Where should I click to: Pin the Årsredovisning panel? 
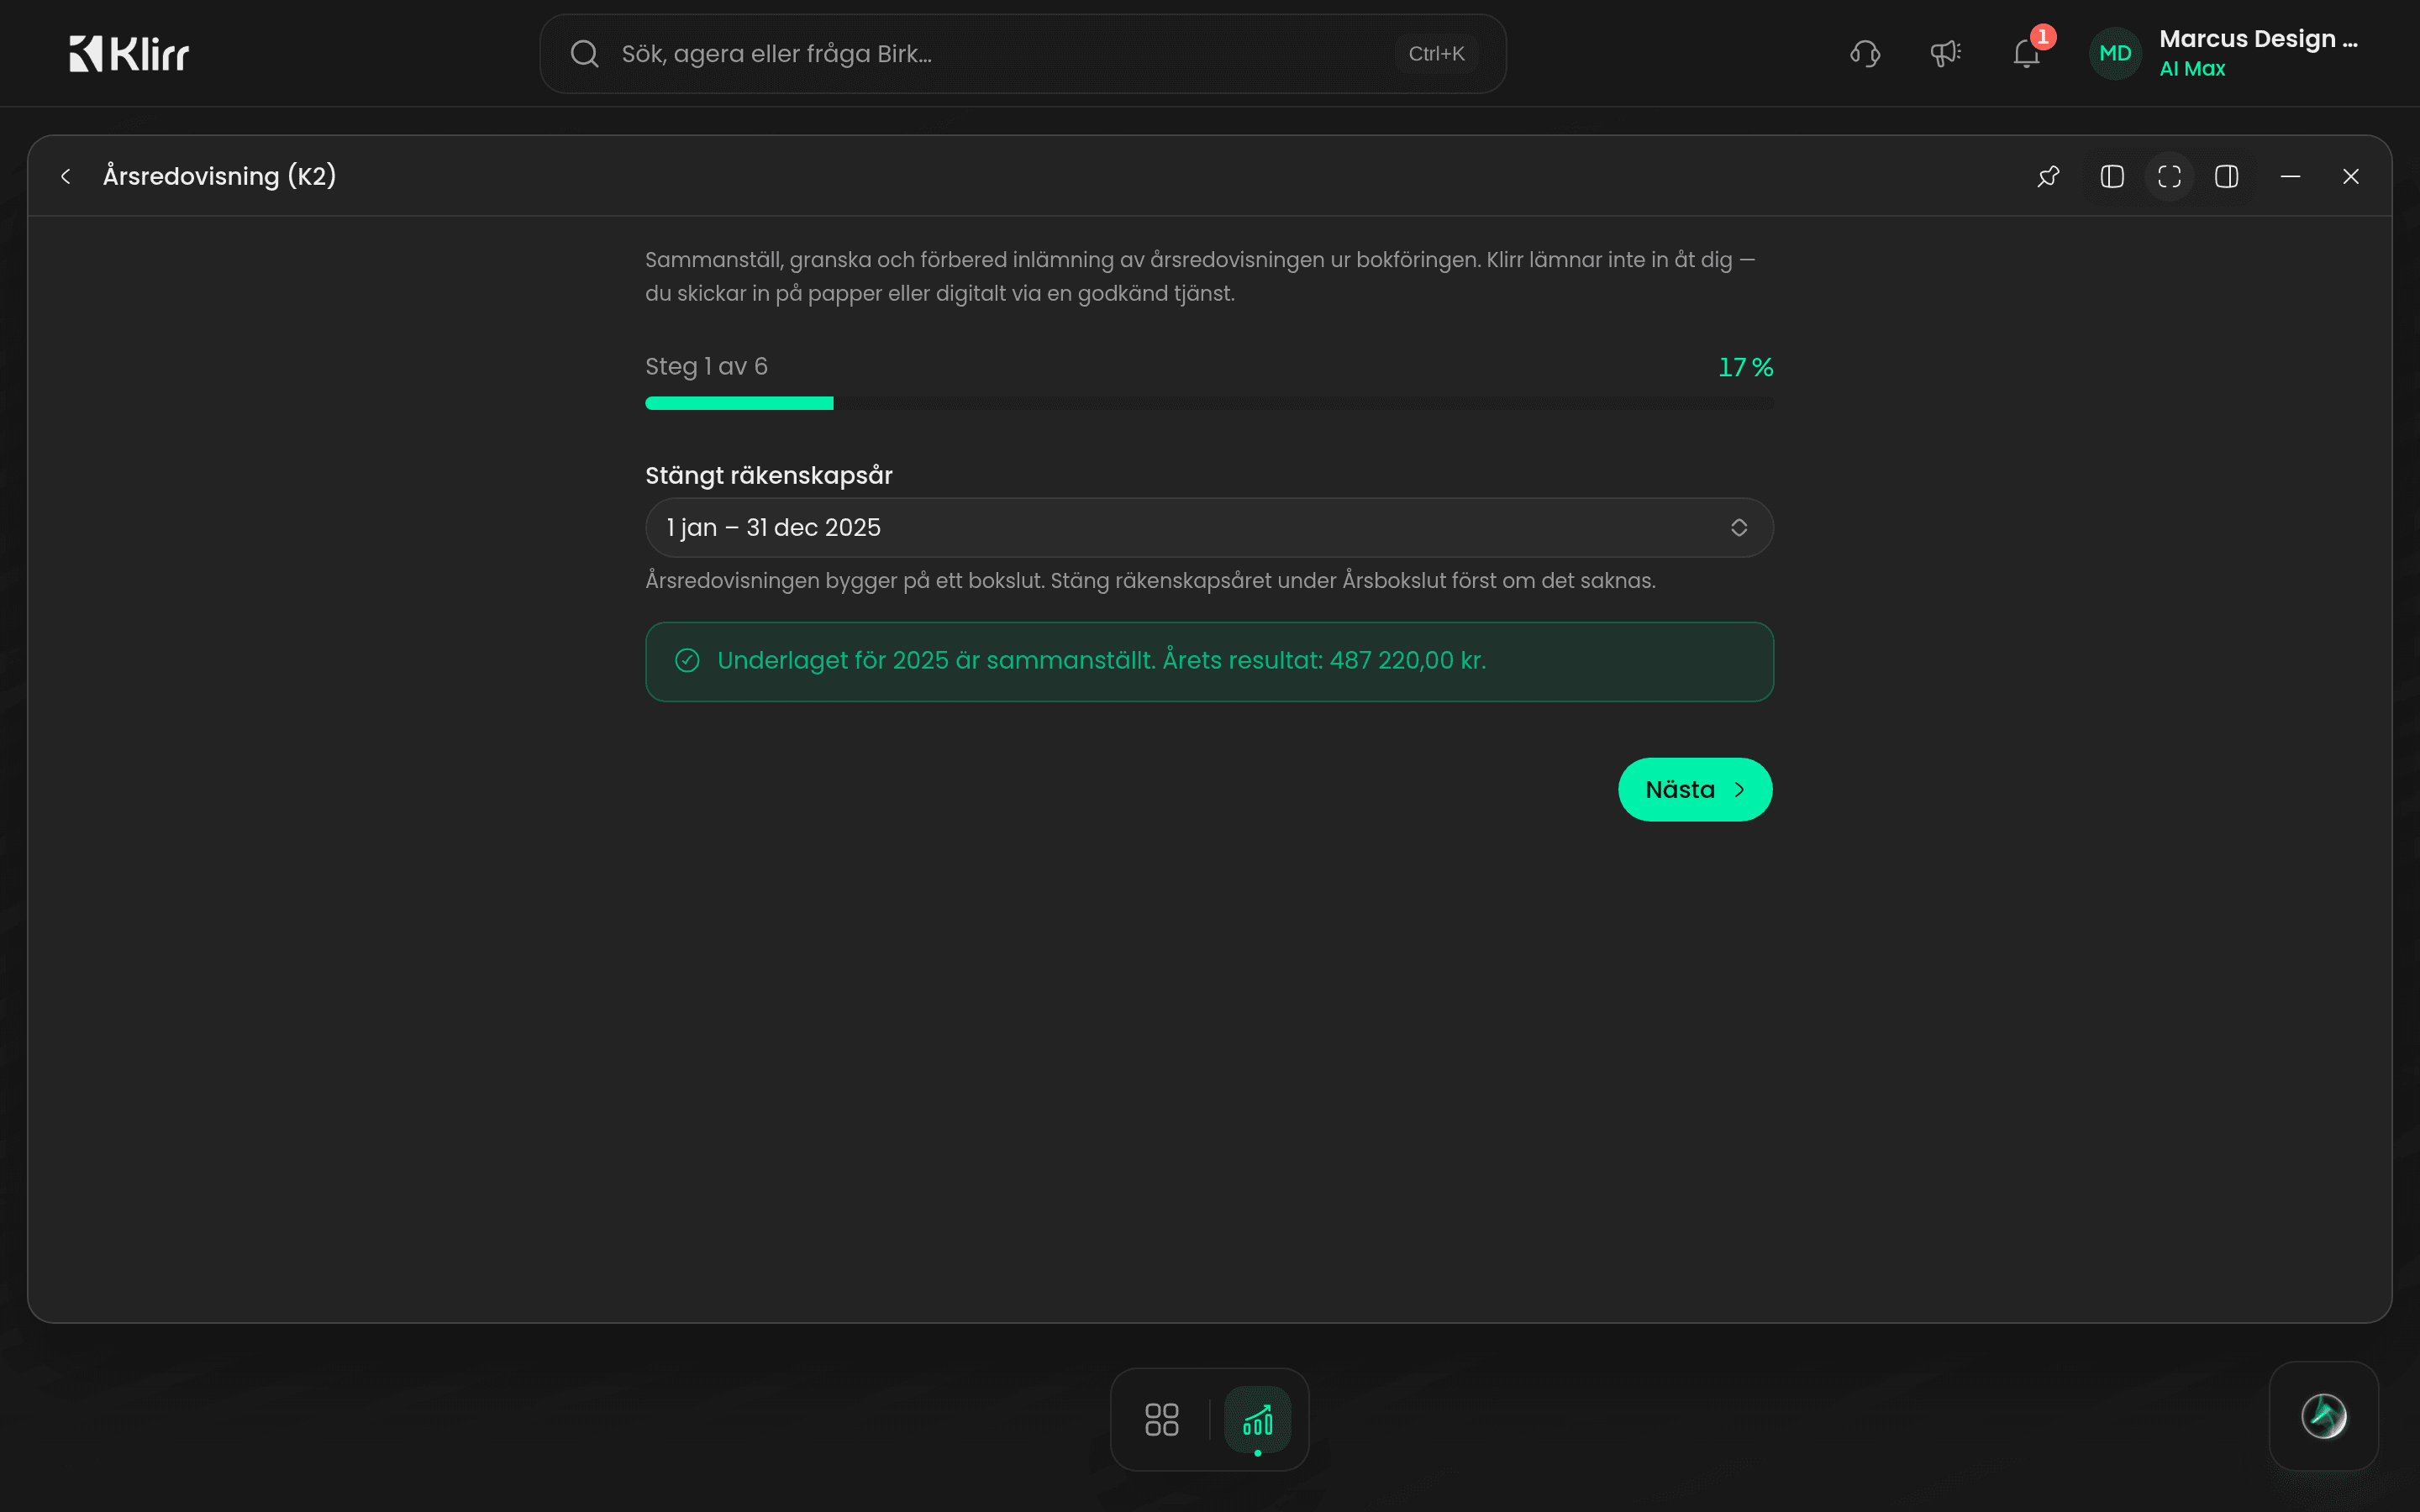(2048, 177)
